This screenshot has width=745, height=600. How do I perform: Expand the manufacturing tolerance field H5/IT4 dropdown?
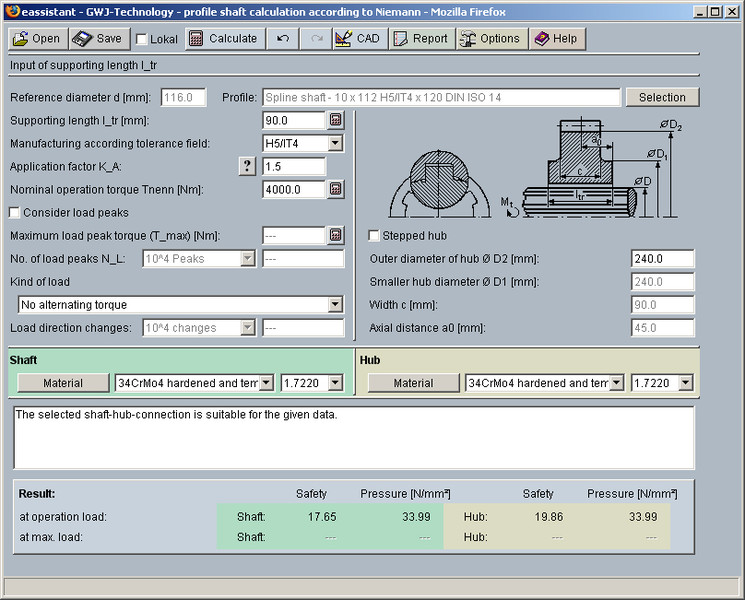335,143
